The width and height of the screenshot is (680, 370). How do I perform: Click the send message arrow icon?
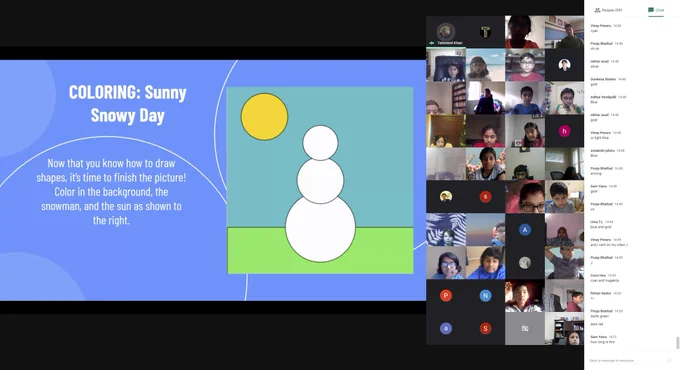(x=670, y=360)
